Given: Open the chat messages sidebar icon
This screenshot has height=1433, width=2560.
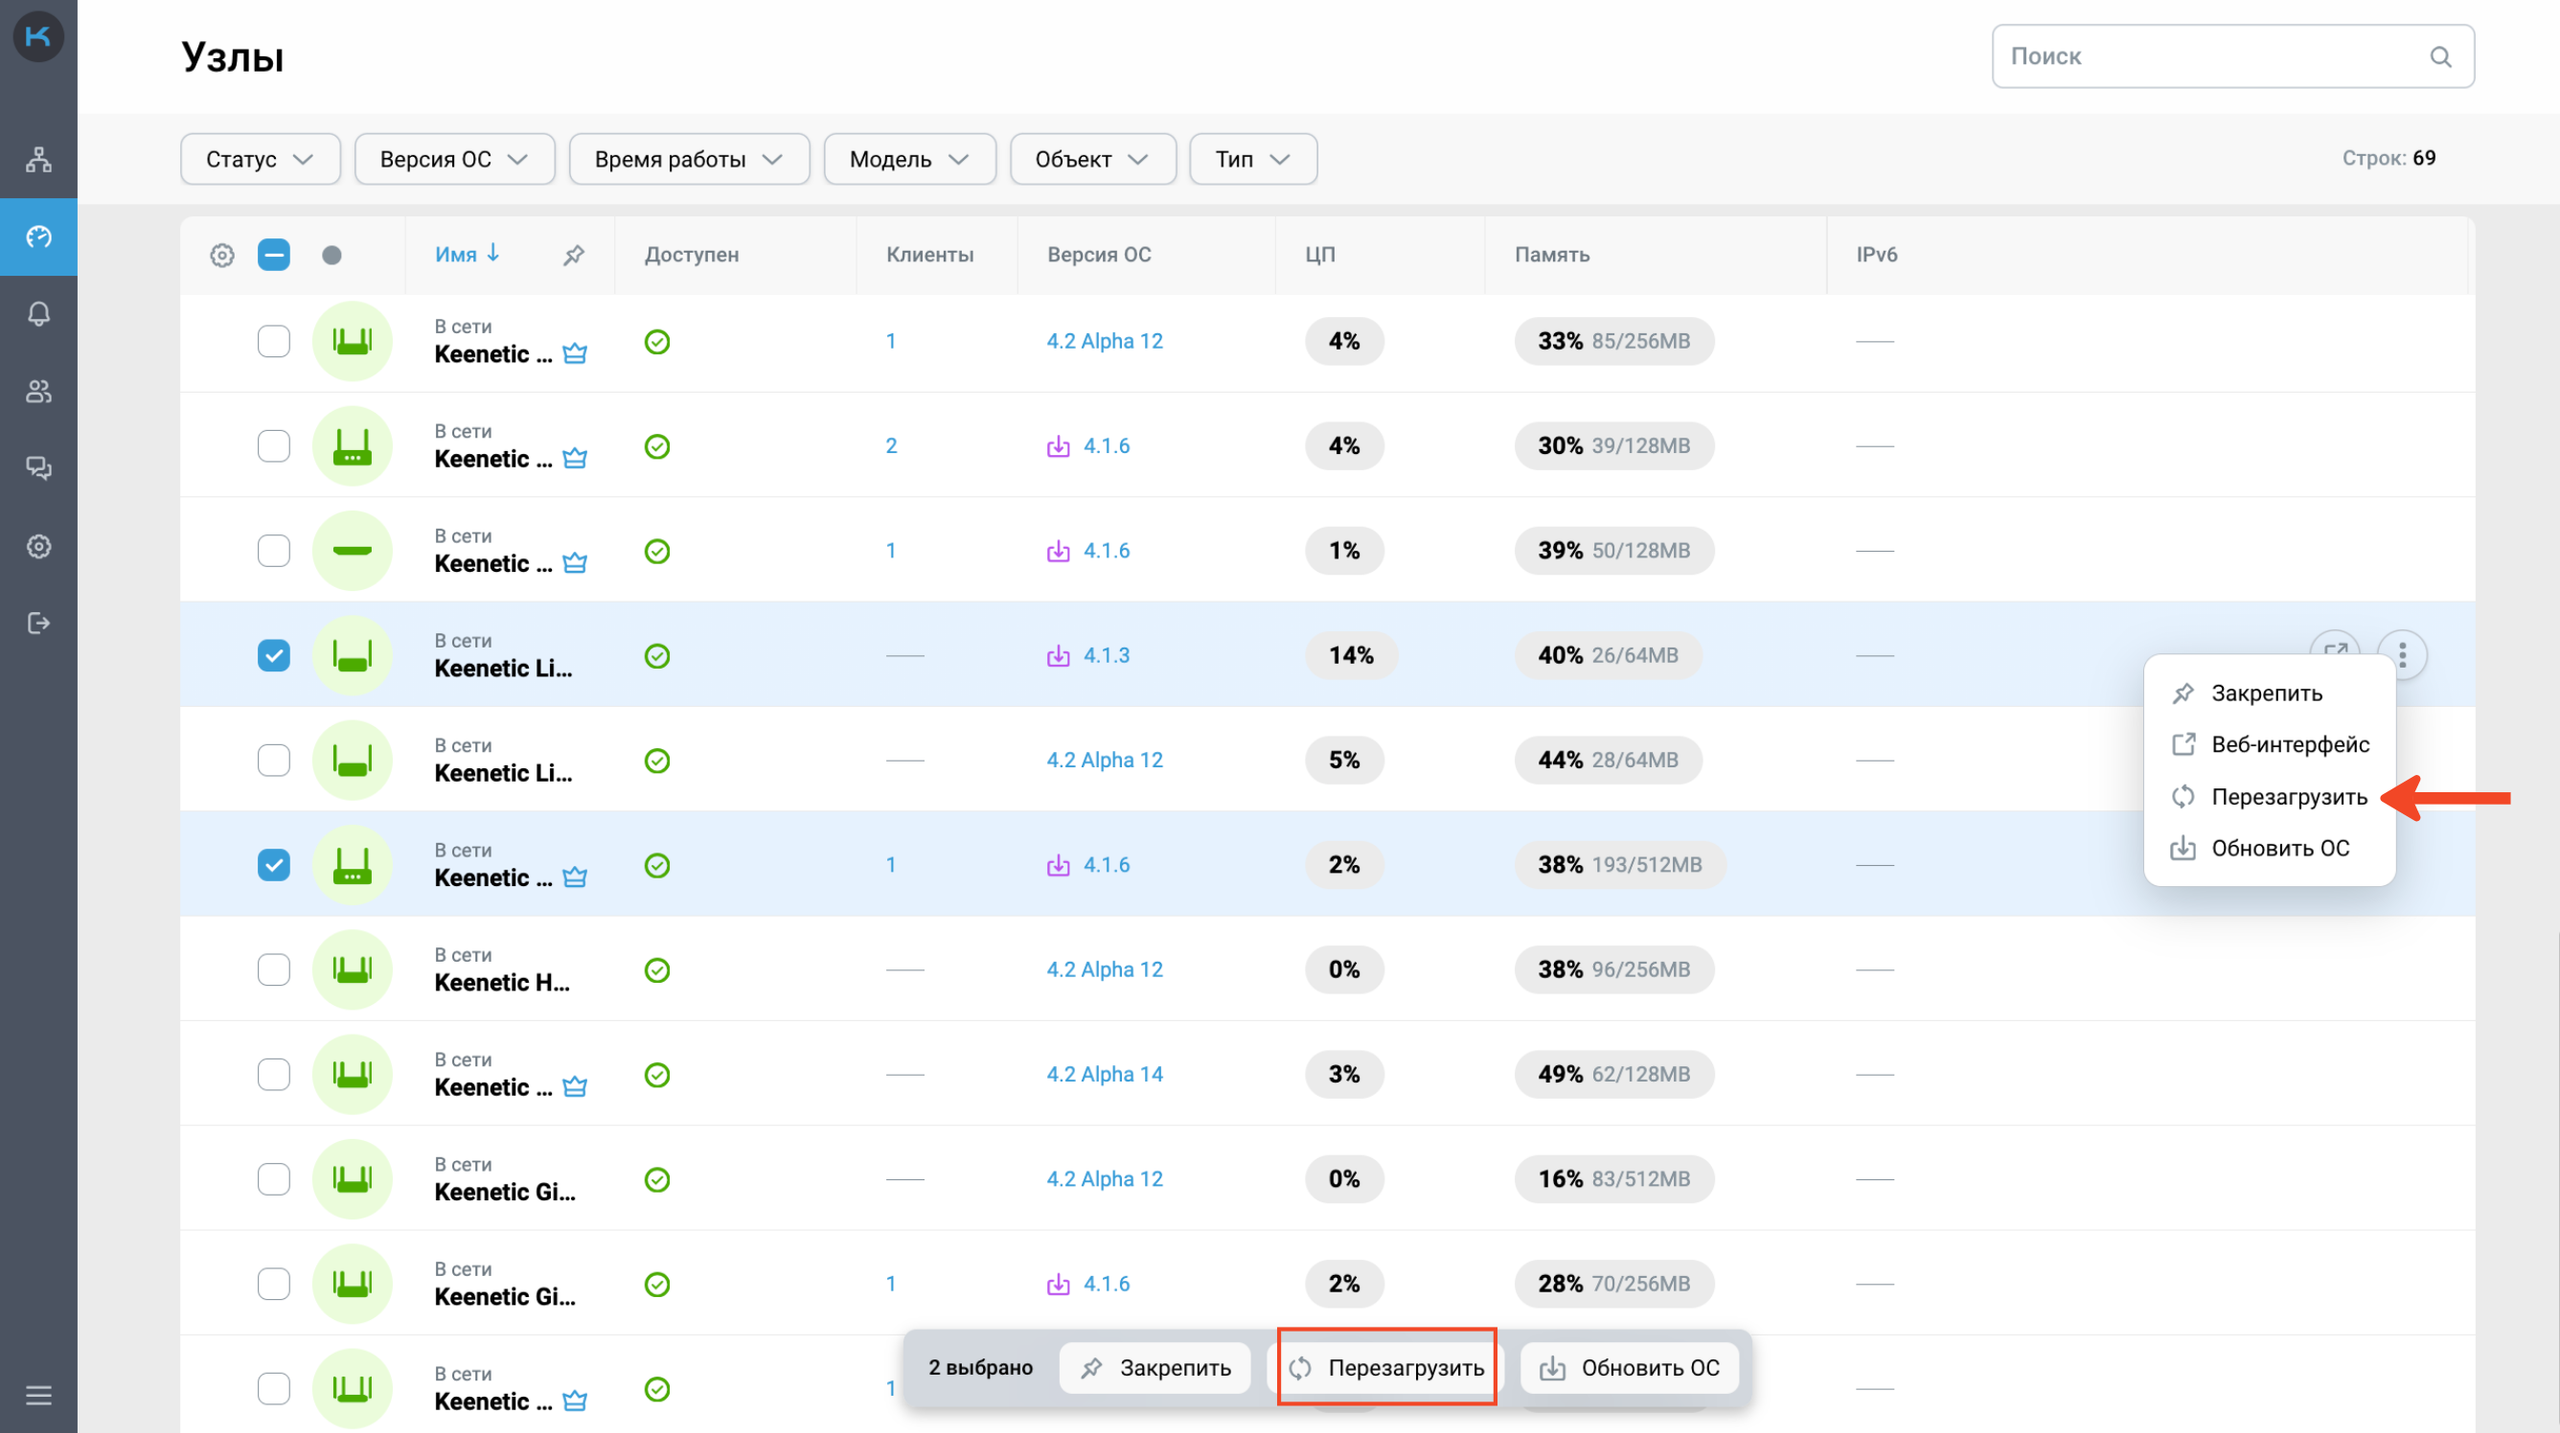Looking at the screenshot, I should tap(38, 468).
